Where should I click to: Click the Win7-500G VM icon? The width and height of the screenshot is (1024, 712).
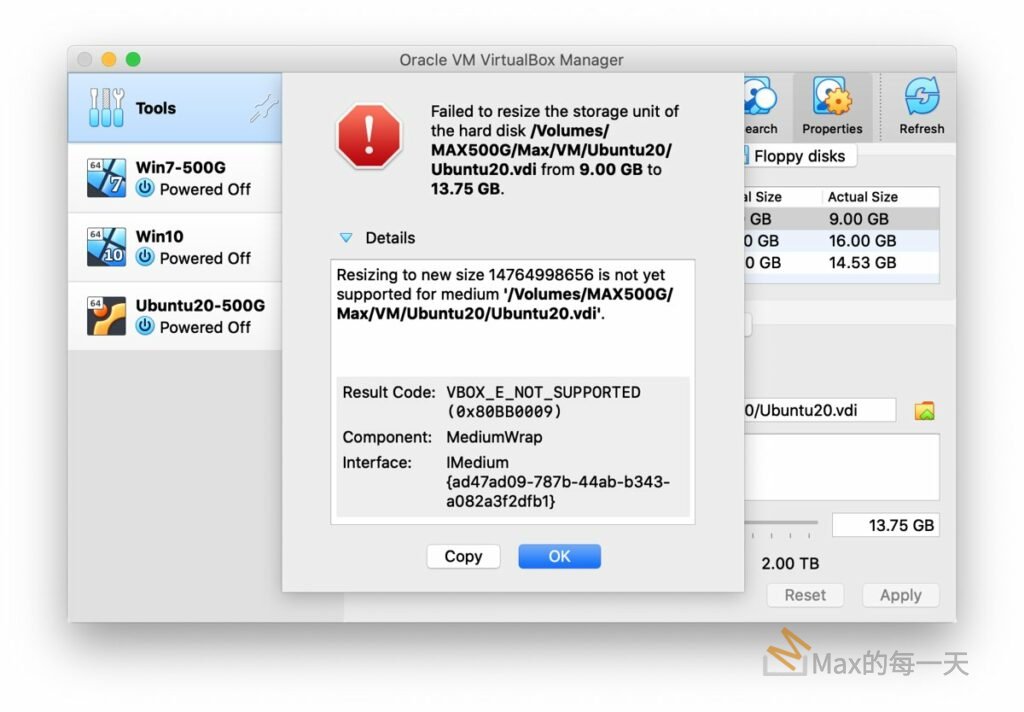click(106, 178)
